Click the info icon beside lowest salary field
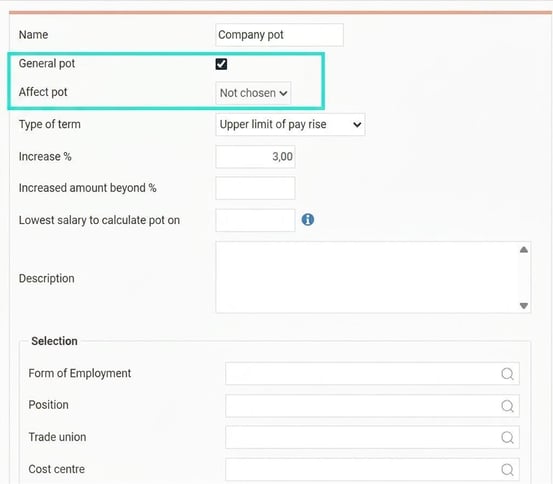Viewport: 553px width, 484px height. pos(308,219)
